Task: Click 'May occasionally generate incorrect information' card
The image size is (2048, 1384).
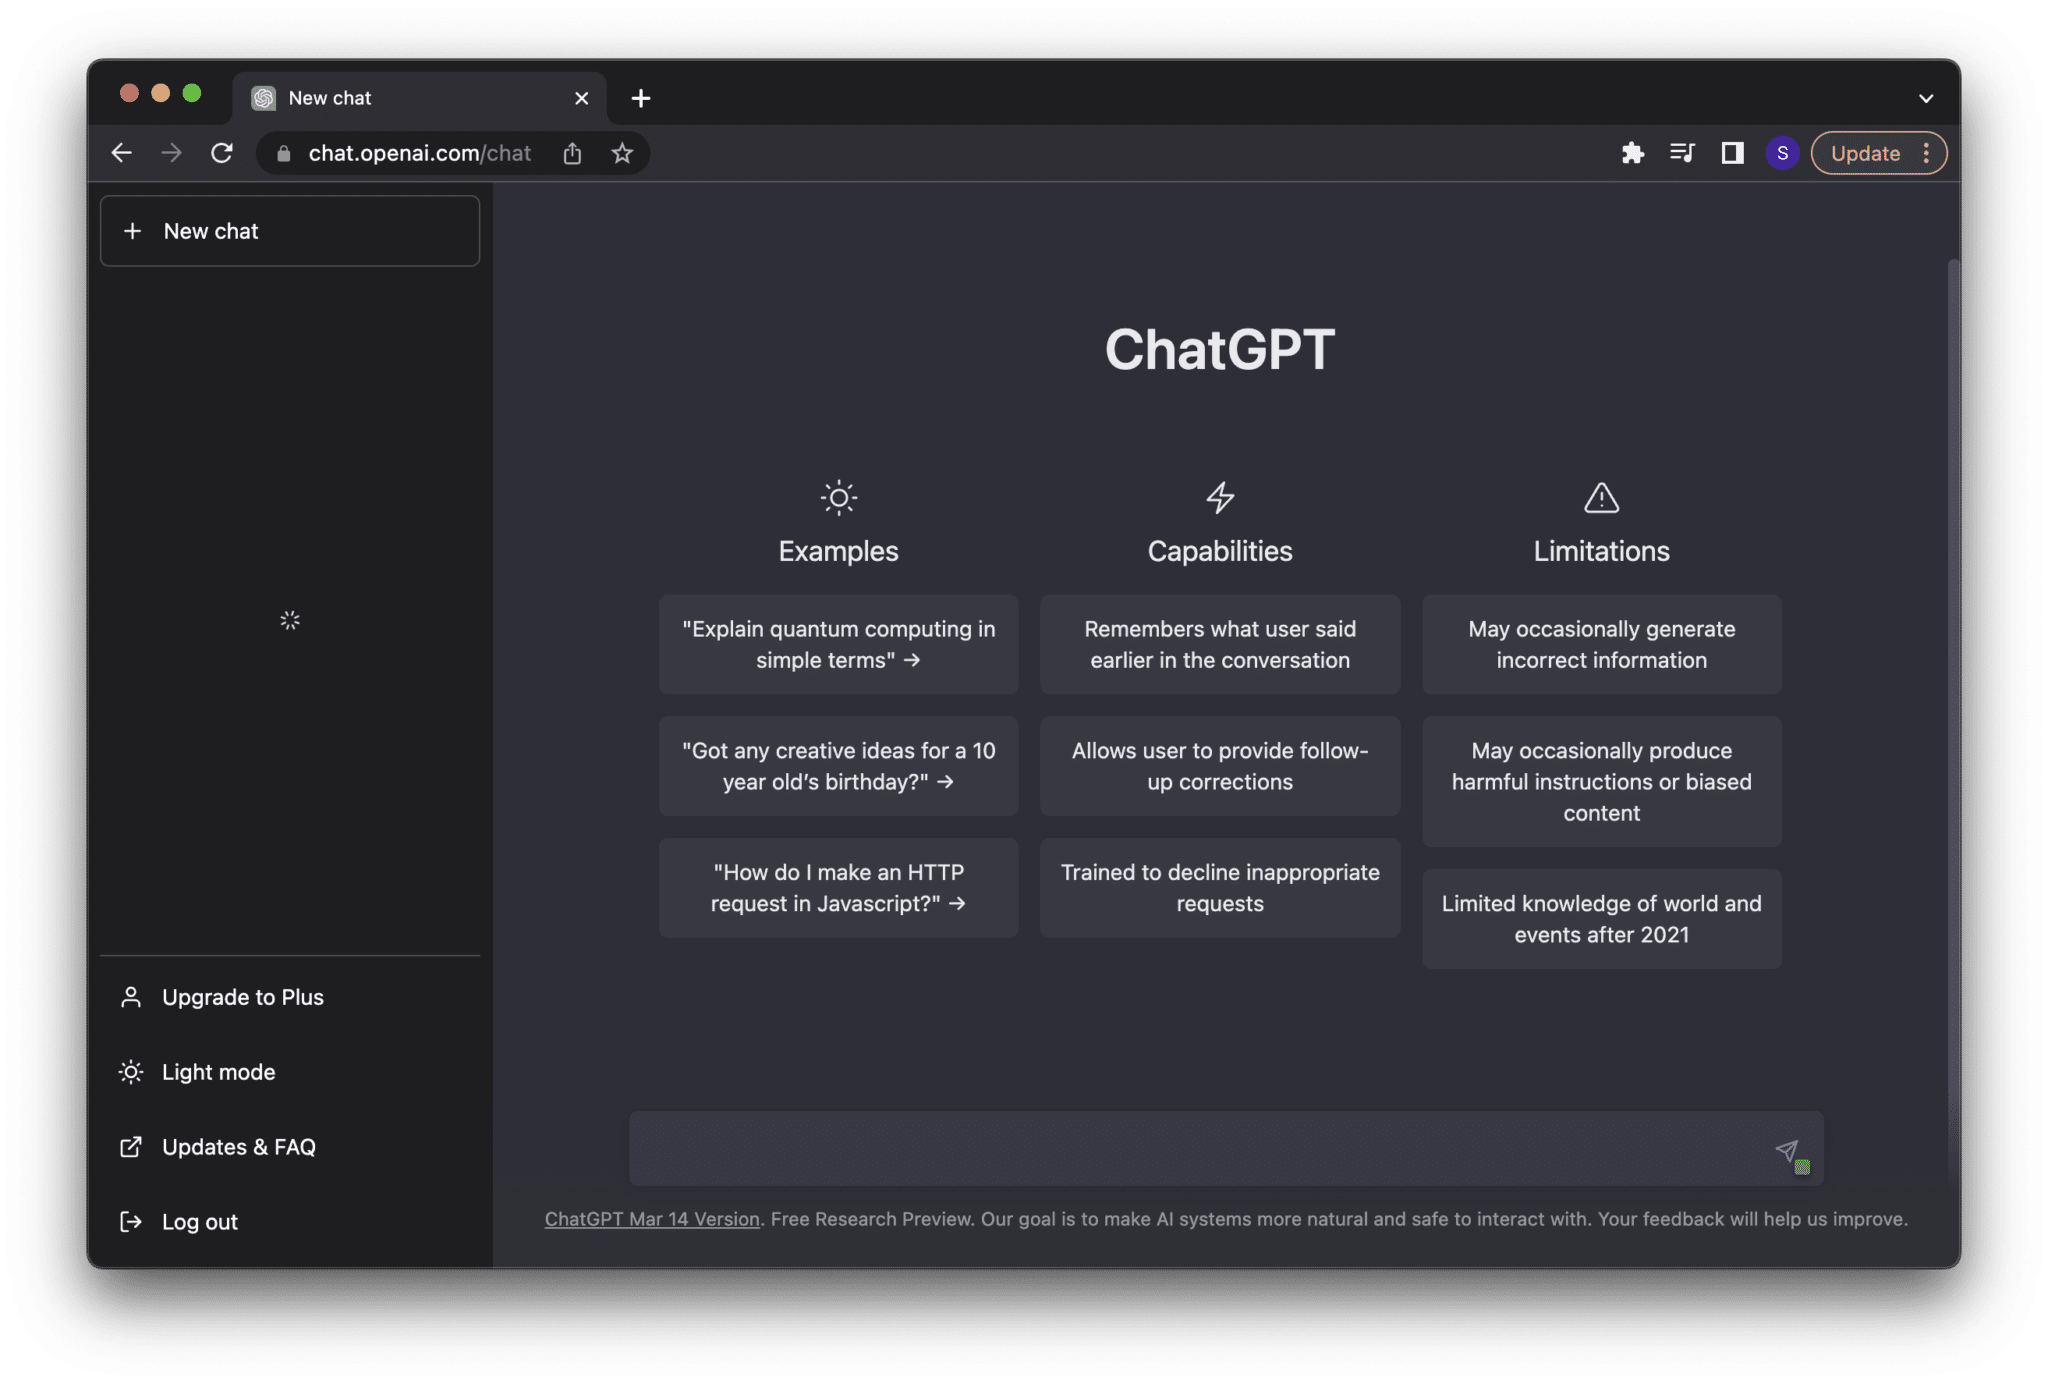Action: click(x=1602, y=645)
